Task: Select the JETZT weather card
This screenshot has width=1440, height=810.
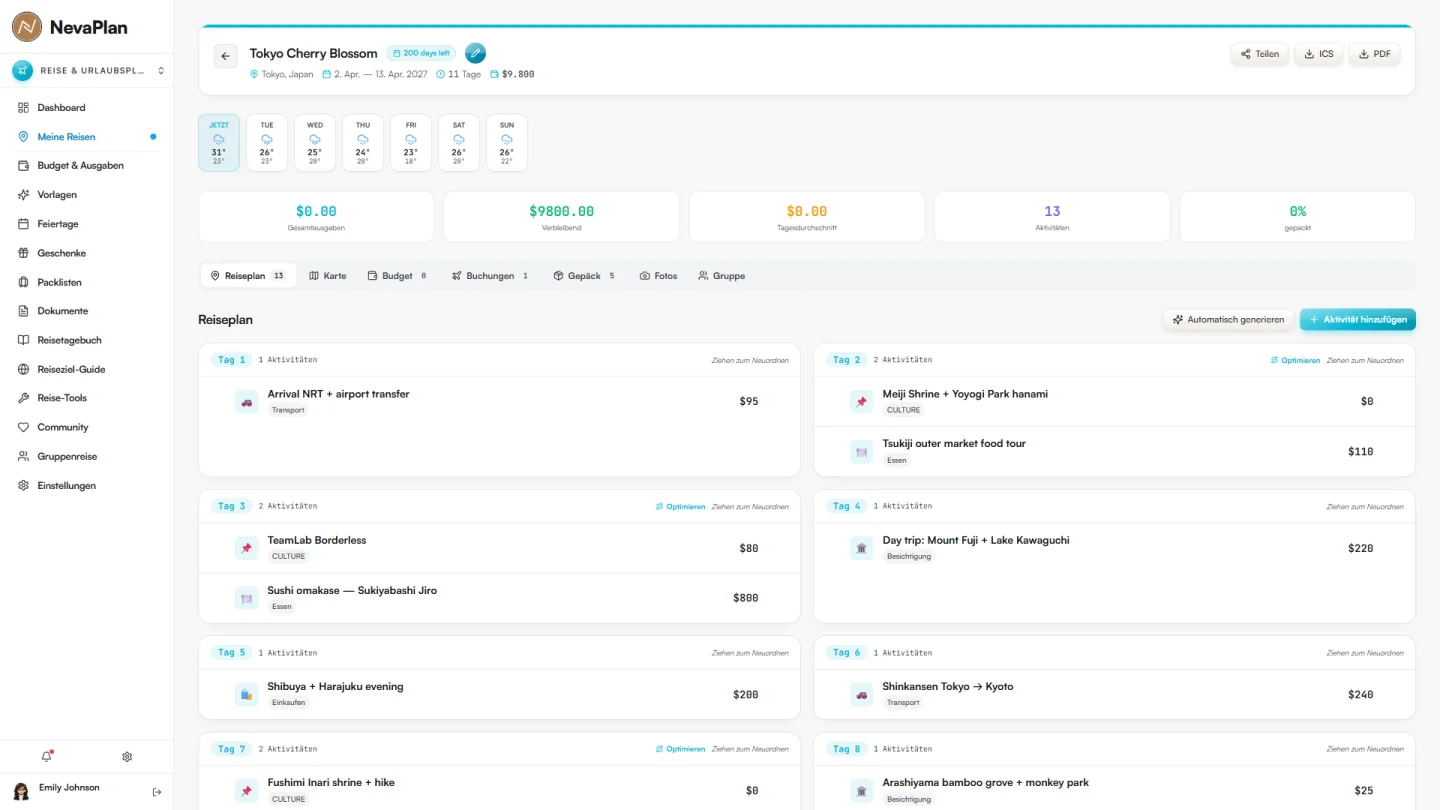Action: tap(219, 143)
